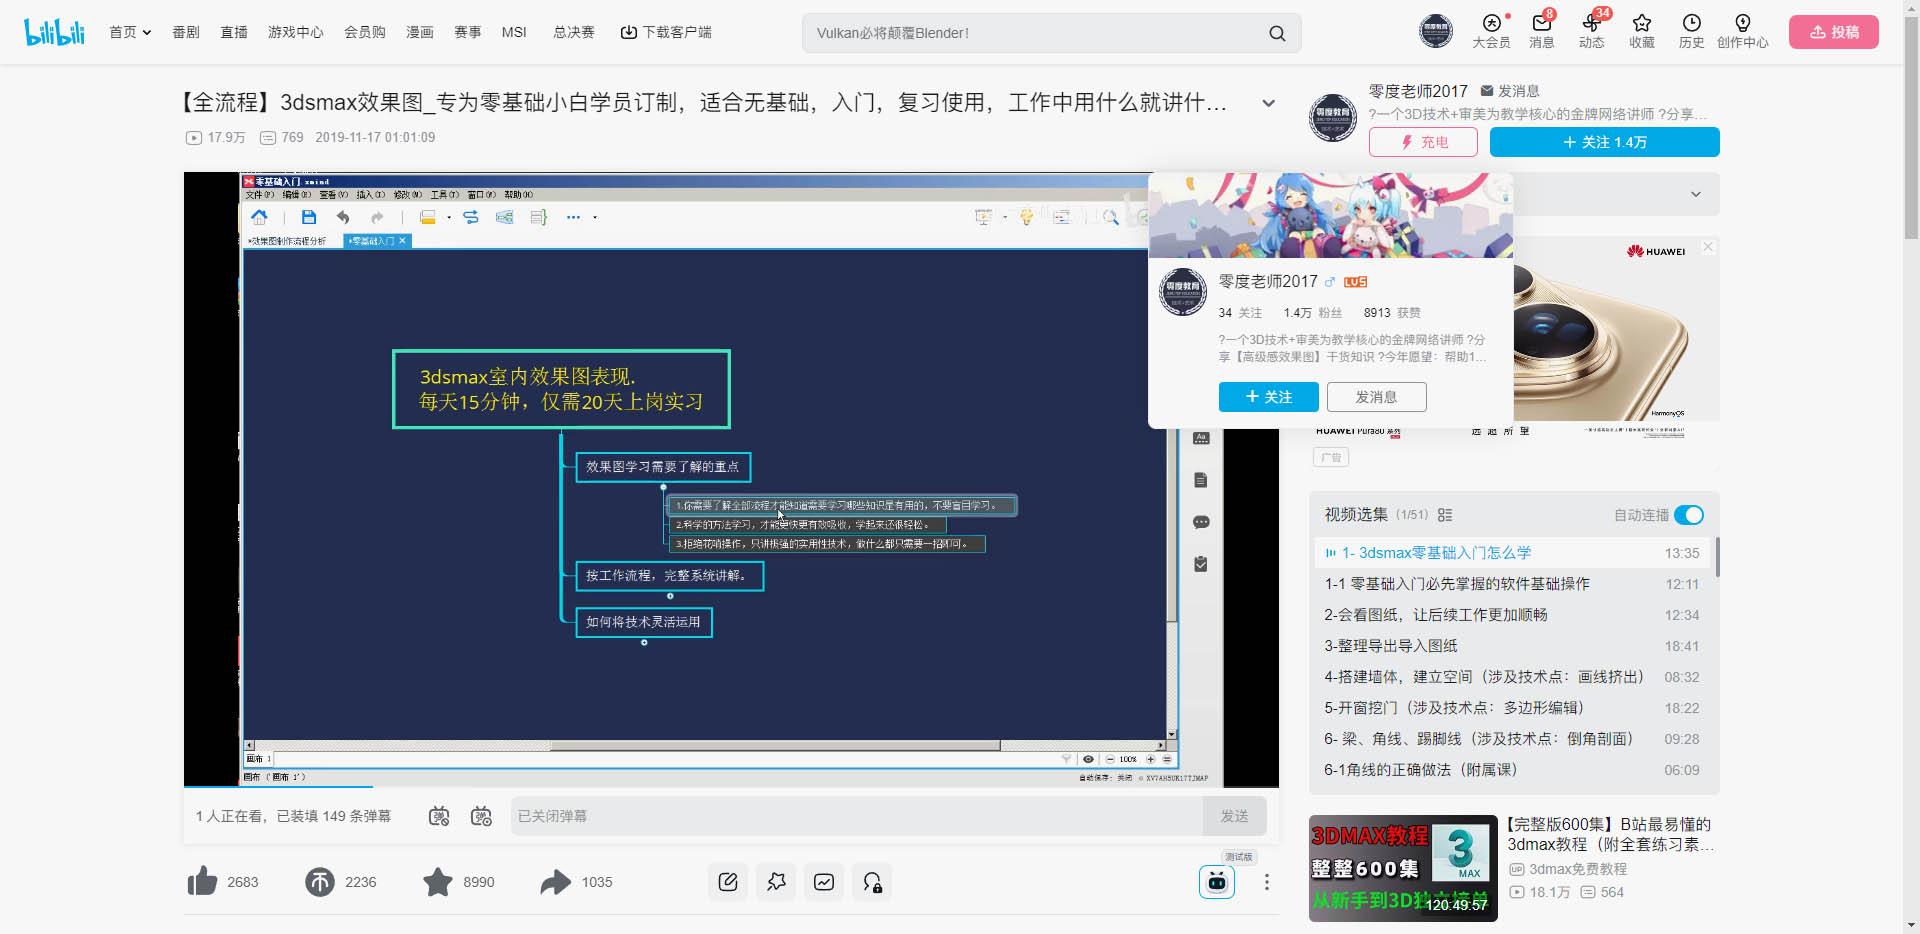Switch playlist view mode icon
The image size is (1920, 934).
1445,515
